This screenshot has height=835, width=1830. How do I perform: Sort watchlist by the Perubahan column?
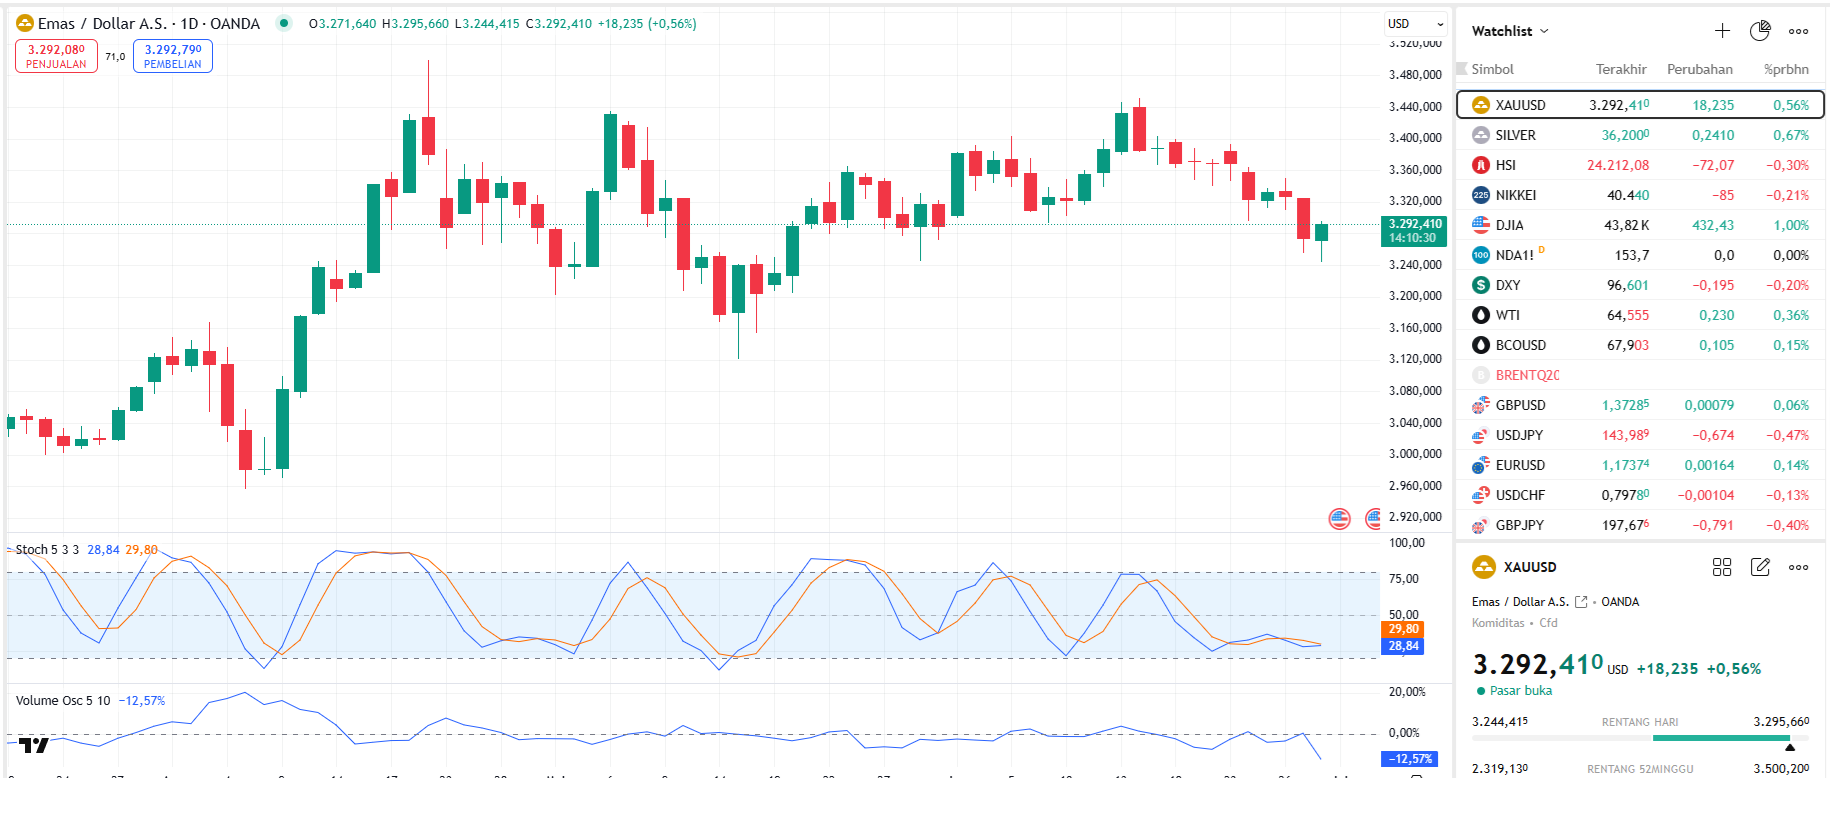point(1699,69)
